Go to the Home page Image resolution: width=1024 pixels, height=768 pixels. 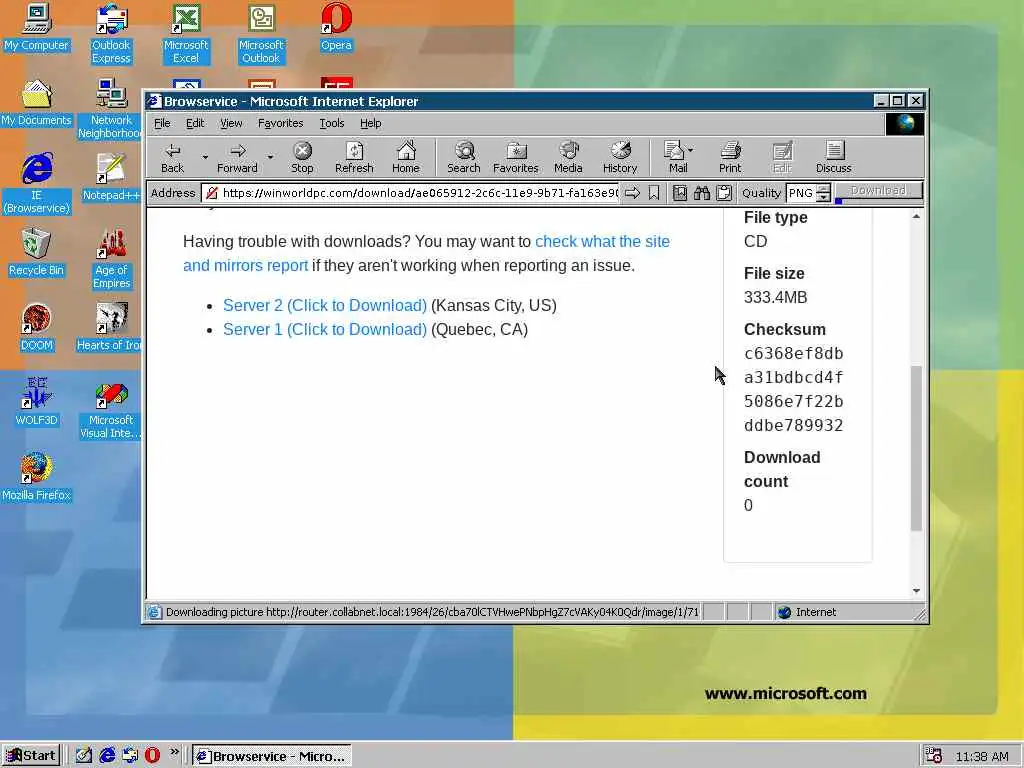(x=406, y=158)
